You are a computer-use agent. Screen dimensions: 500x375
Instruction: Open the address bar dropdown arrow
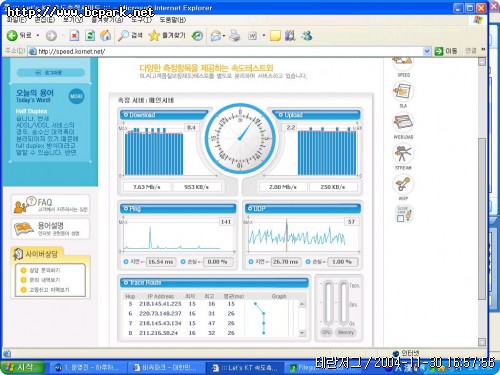pos(427,51)
